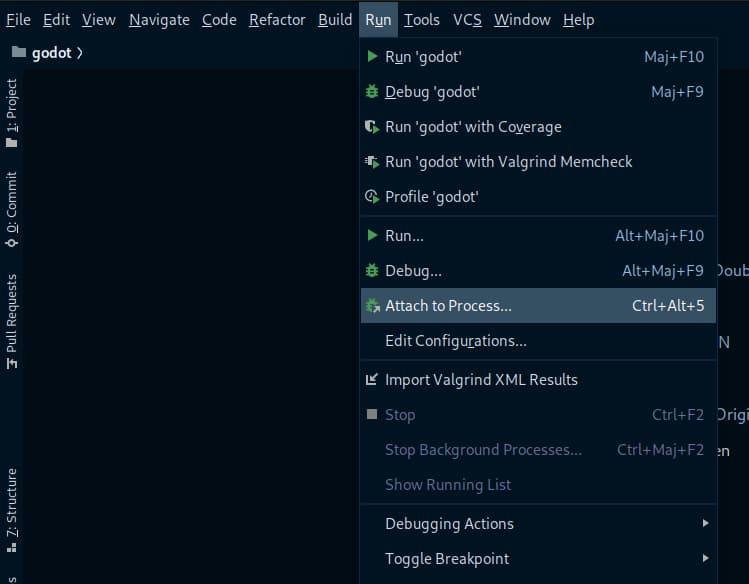Click the play icon beside Run...
Image resolution: width=749 pixels, height=584 pixels.
click(x=372, y=235)
